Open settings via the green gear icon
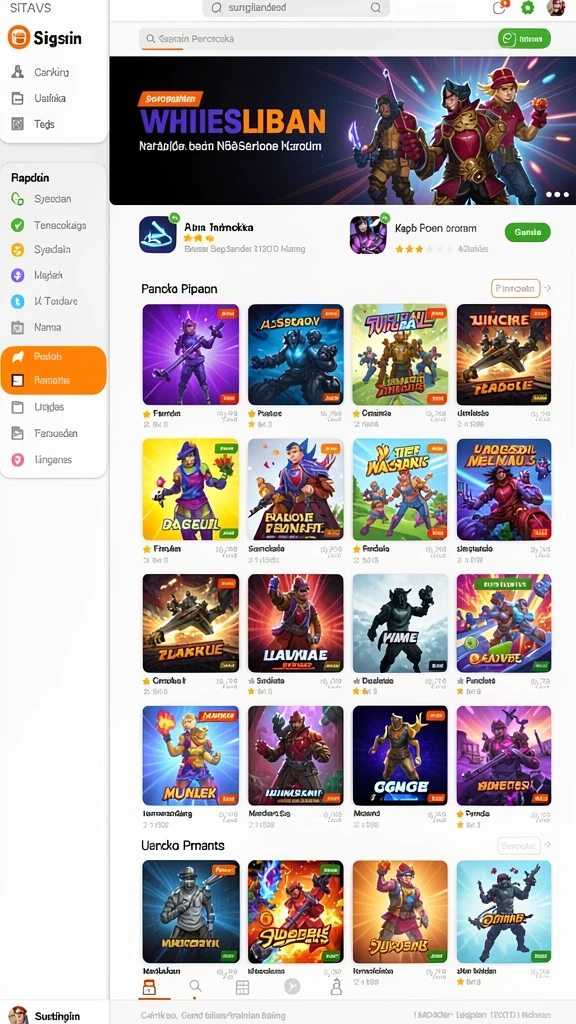576x1024 pixels. tap(527, 8)
